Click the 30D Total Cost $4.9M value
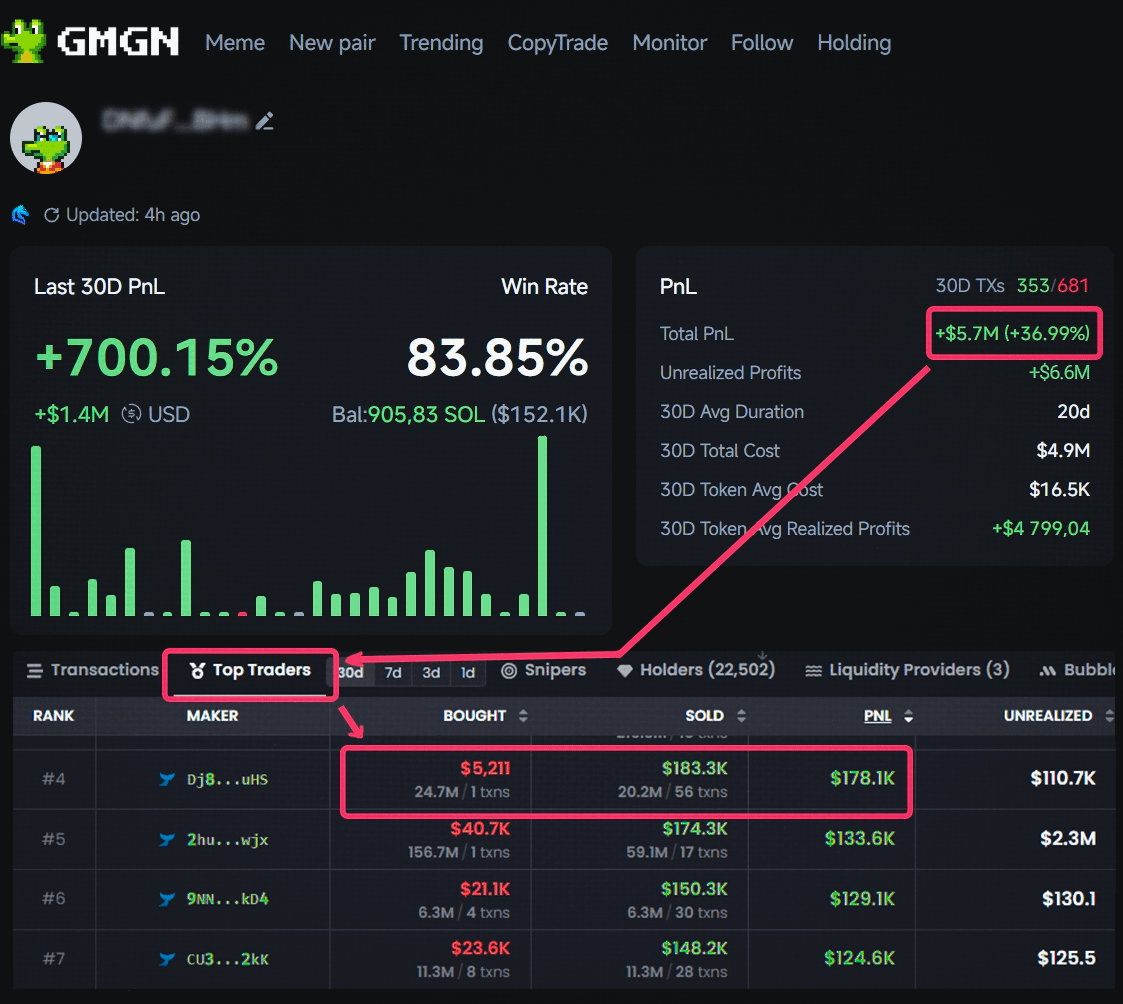The image size is (1123, 1004). pyautogui.click(x=1063, y=450)
